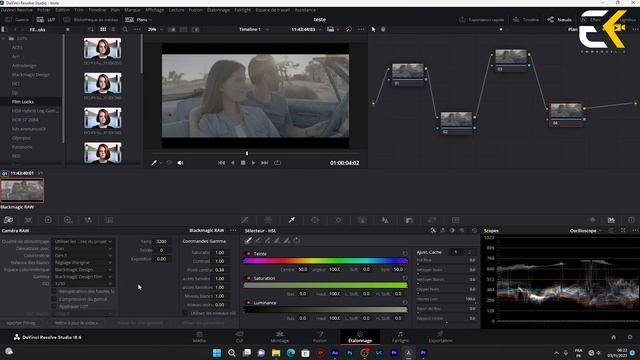Open the Fusion menu in menu bar
The height and width of the screenshot is (360, 640).
point(196,10)
